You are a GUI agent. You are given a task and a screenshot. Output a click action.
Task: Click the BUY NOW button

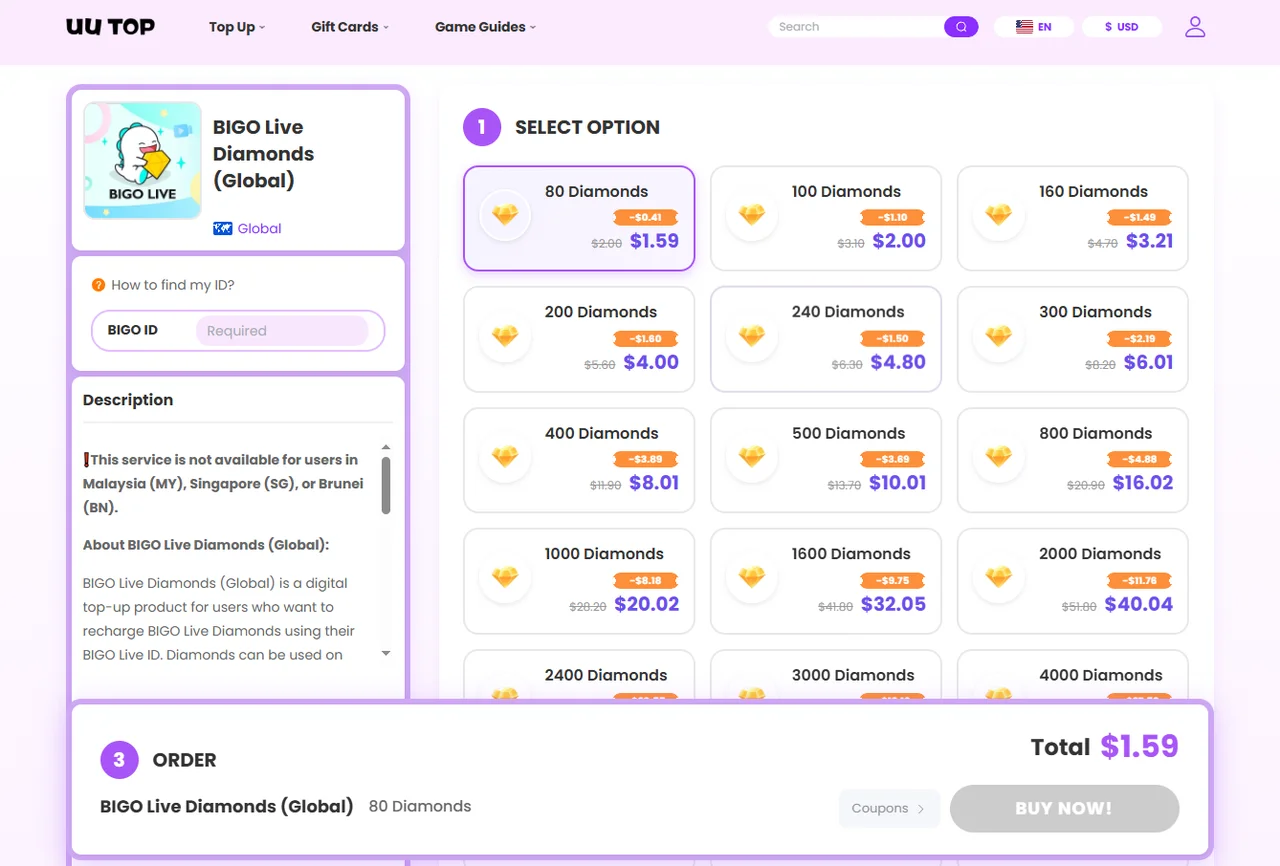1064,809
